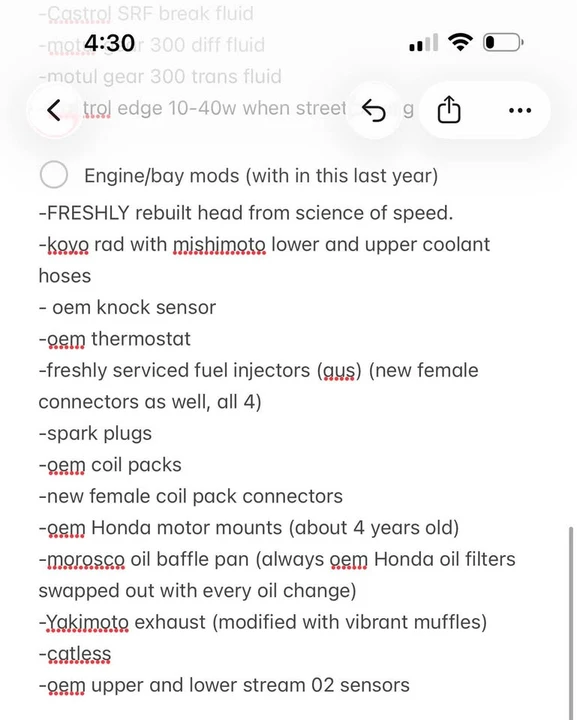The image size is (577, 720).
Task: Tap the Wi-Fi status icon
Action: point(460,42)
